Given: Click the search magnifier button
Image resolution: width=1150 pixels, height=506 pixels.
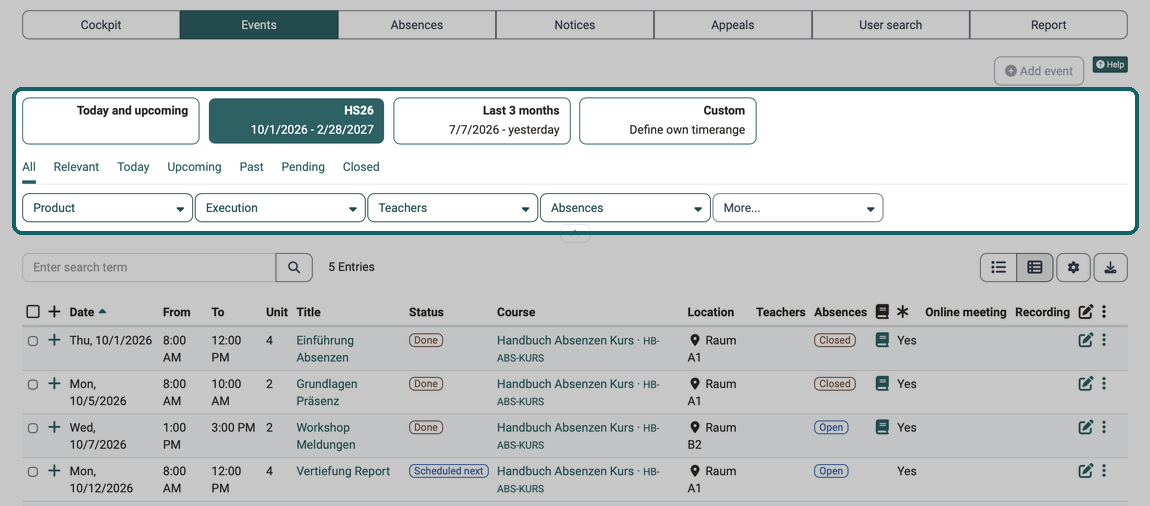Looking at the screenshot, I should click(294, 268).
